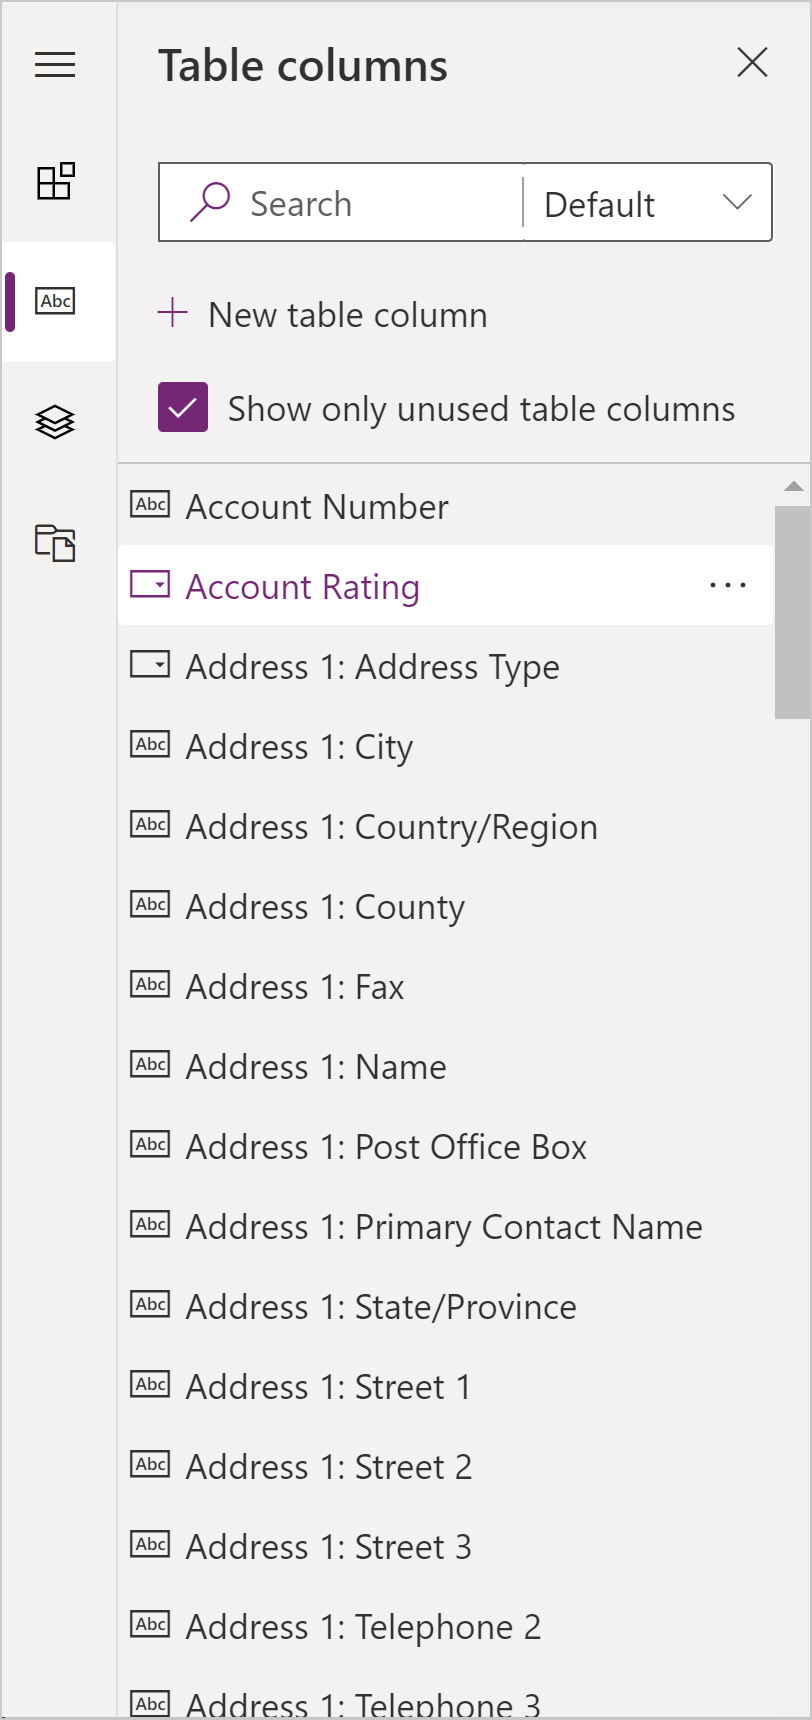Screen dimensions: 812x1720
Task: Uncheck Show only unused table columns
Action: [x=183, y=408]
